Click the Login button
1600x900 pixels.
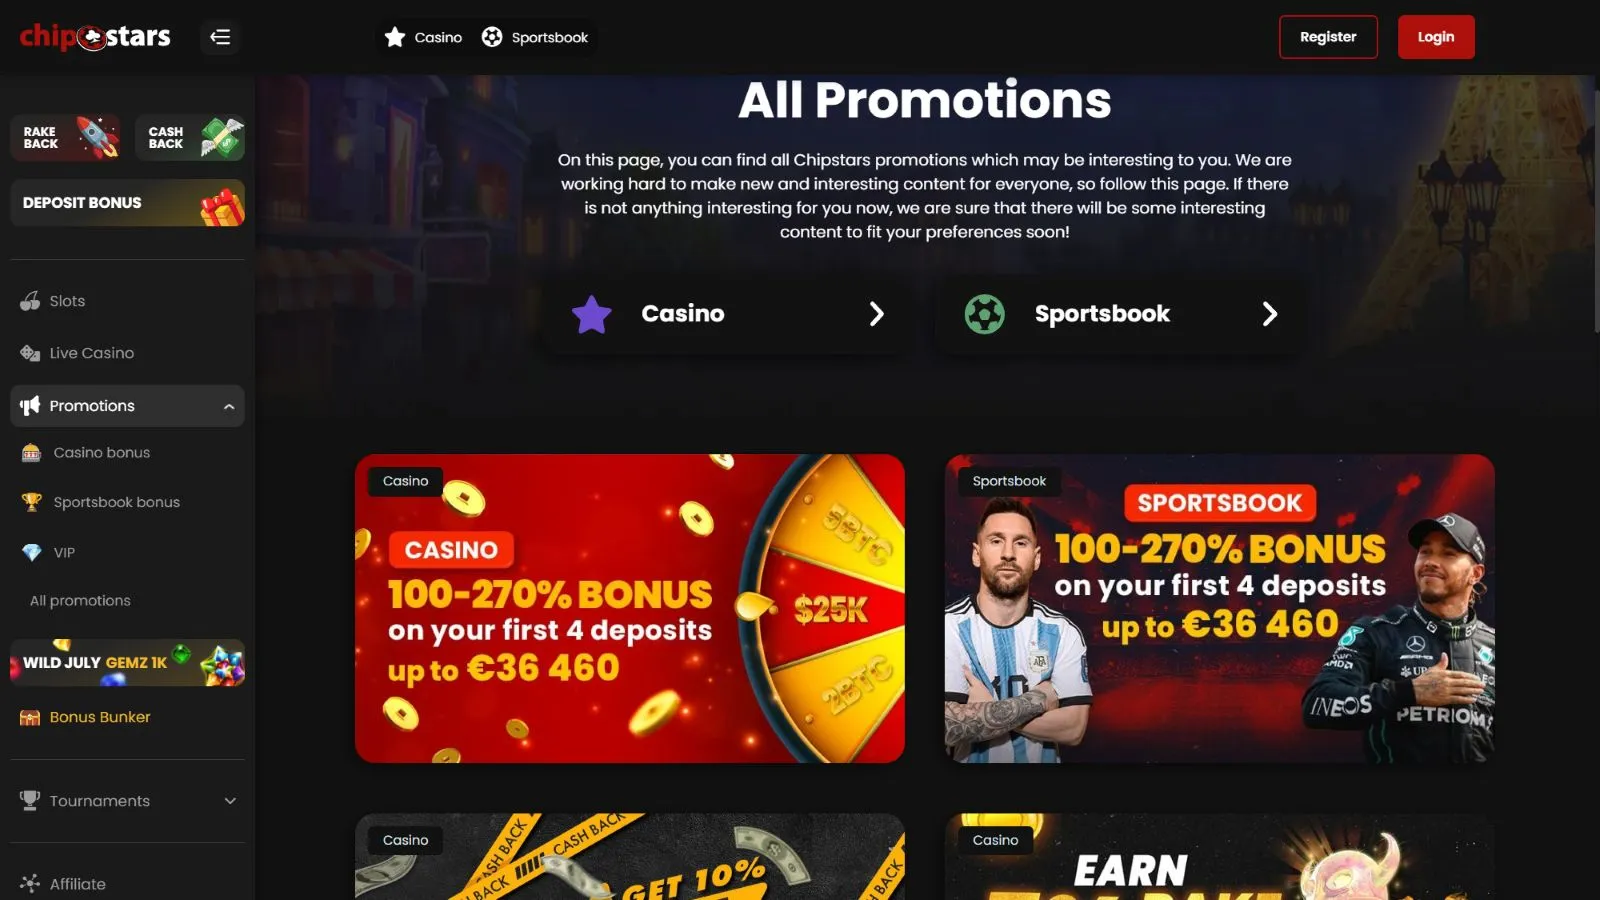coord(1436,37)
